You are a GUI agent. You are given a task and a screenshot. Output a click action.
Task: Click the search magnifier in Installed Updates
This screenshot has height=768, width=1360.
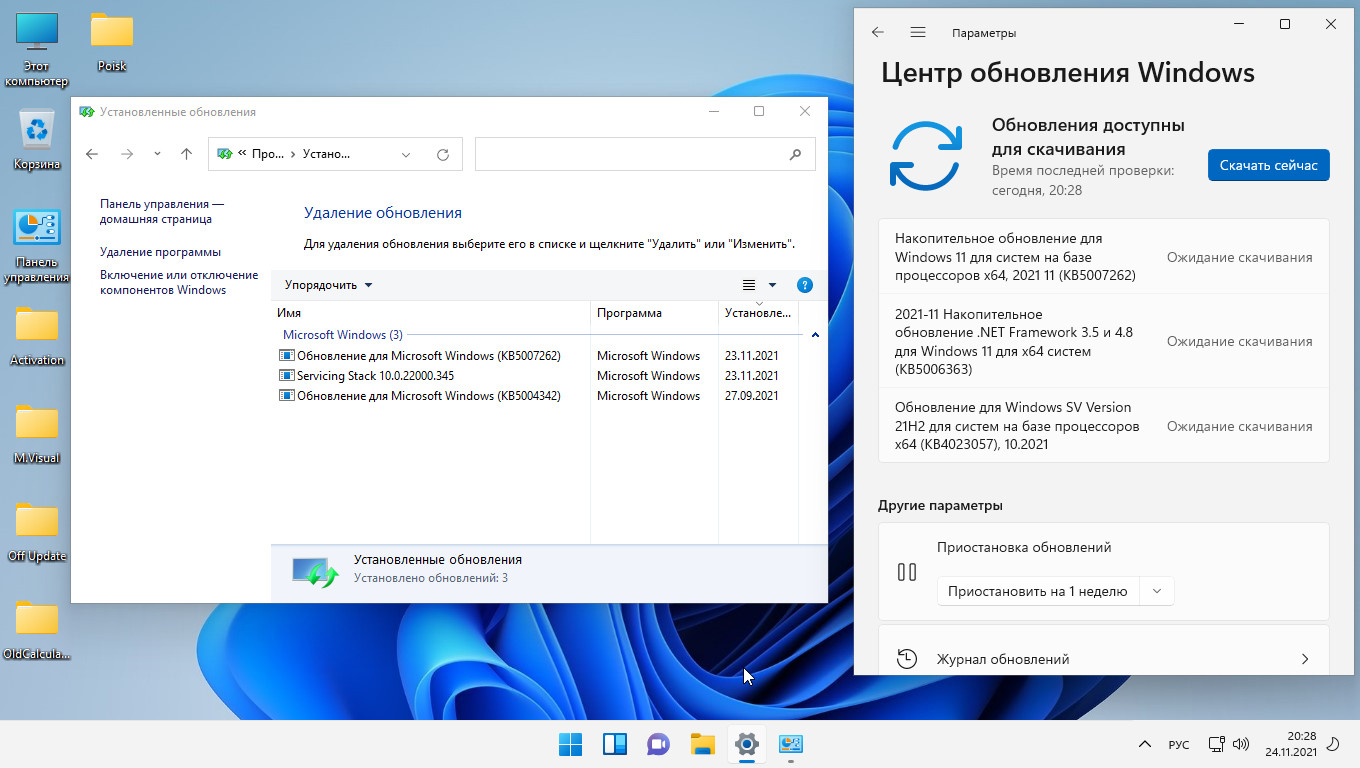tap(796, 154)
